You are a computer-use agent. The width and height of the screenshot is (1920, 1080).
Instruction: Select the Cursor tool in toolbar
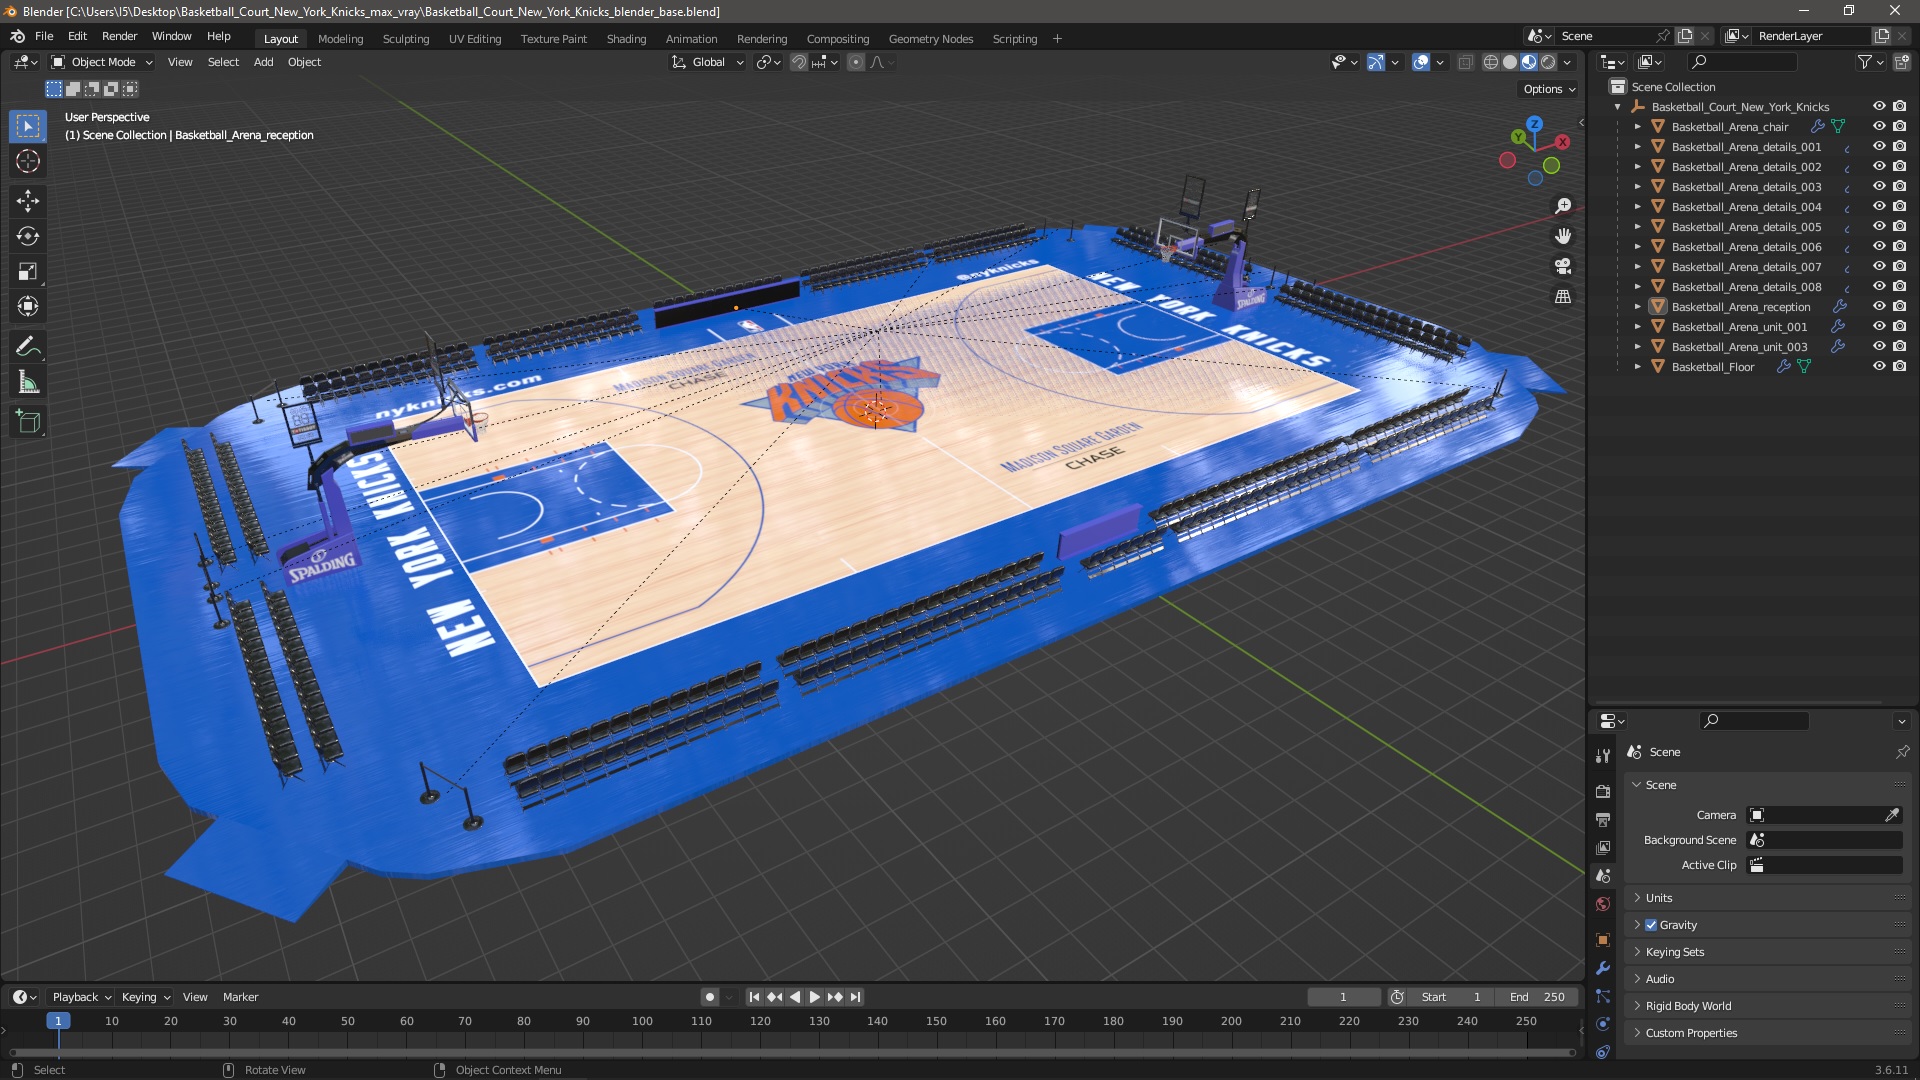pyautogui.click(x=28, y=162)
